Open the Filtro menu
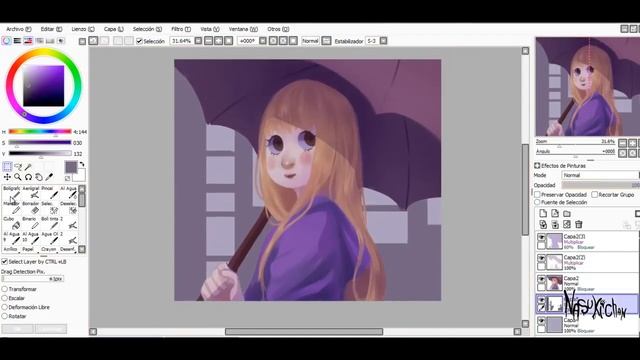Image resolution: width=640 pixels, height=360 pixels. pyautogui.click(x=181, y=29)
